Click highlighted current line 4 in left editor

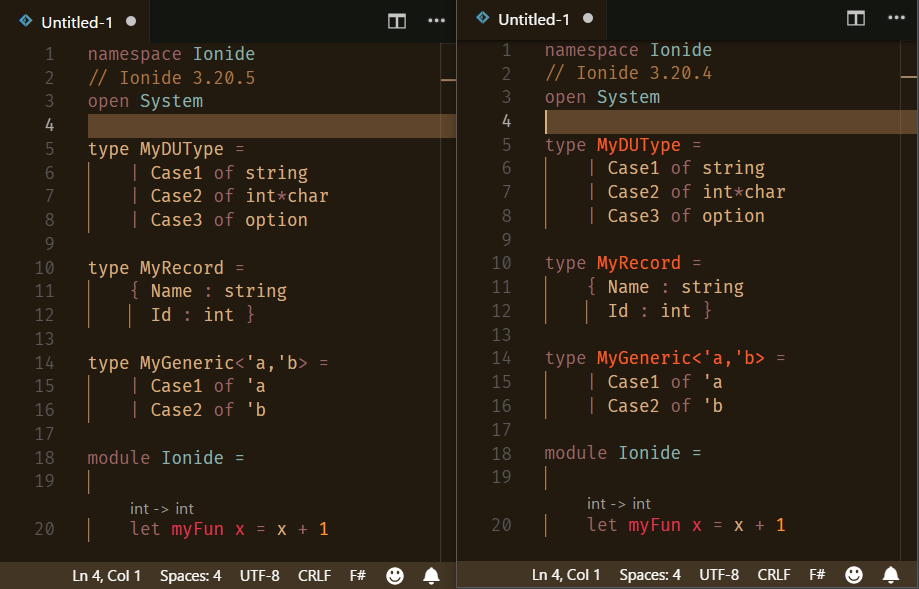pos(272,125)
